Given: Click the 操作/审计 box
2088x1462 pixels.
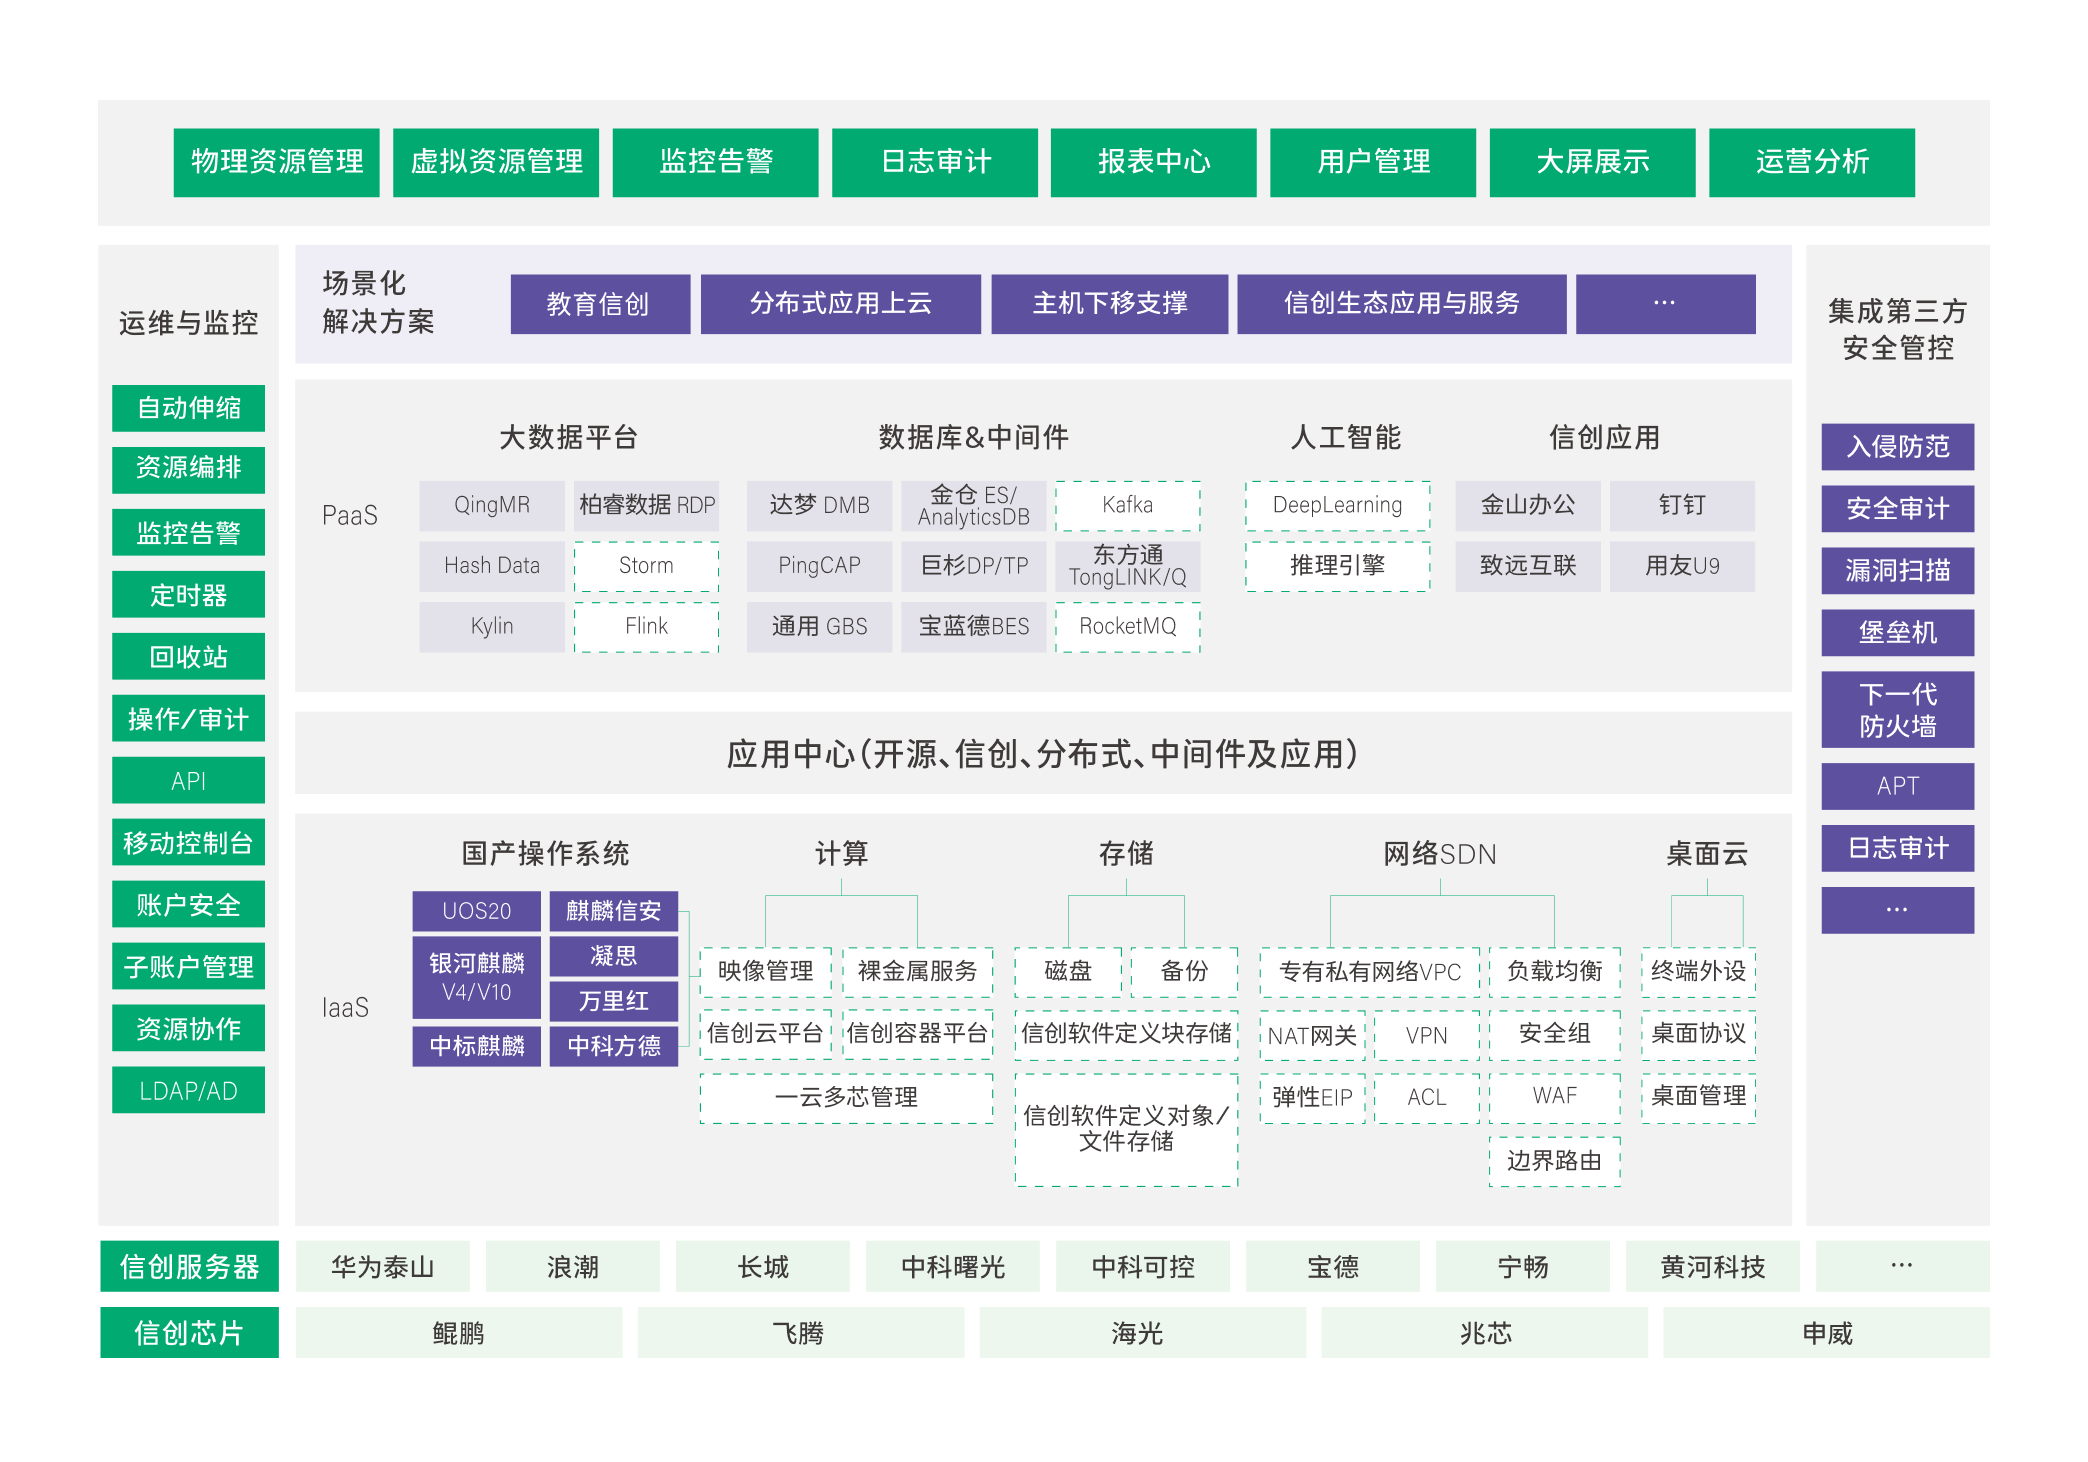Looking at the screenshot, I should [189, 718].
